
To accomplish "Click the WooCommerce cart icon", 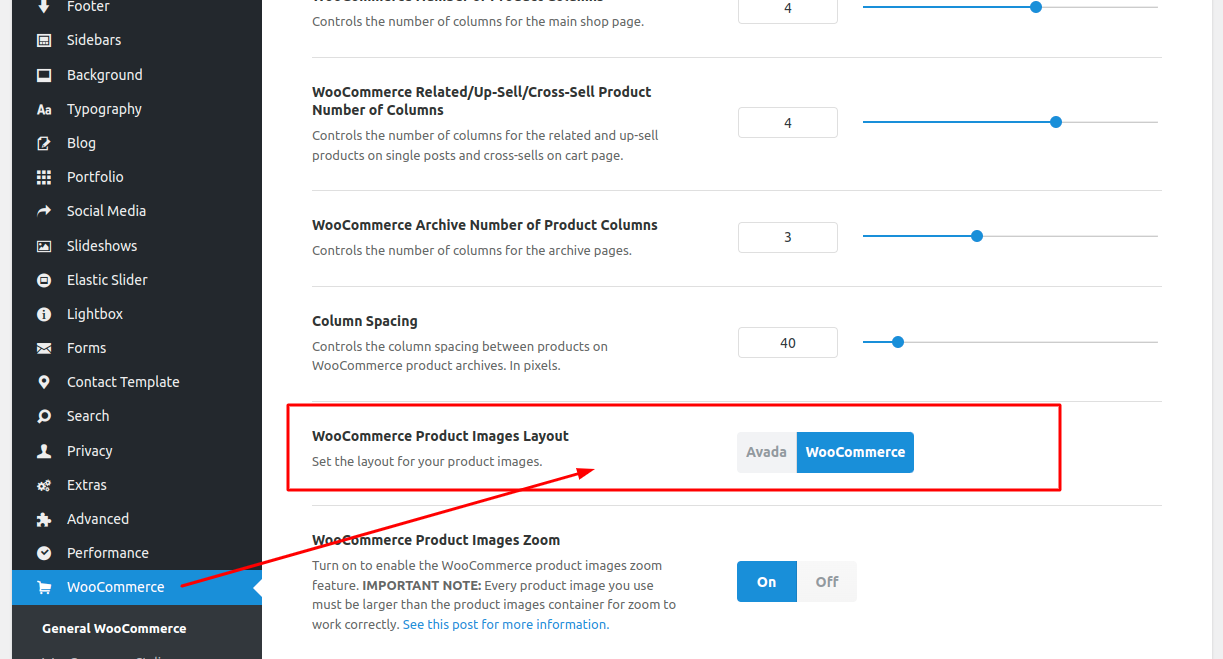I will (43, 587).
